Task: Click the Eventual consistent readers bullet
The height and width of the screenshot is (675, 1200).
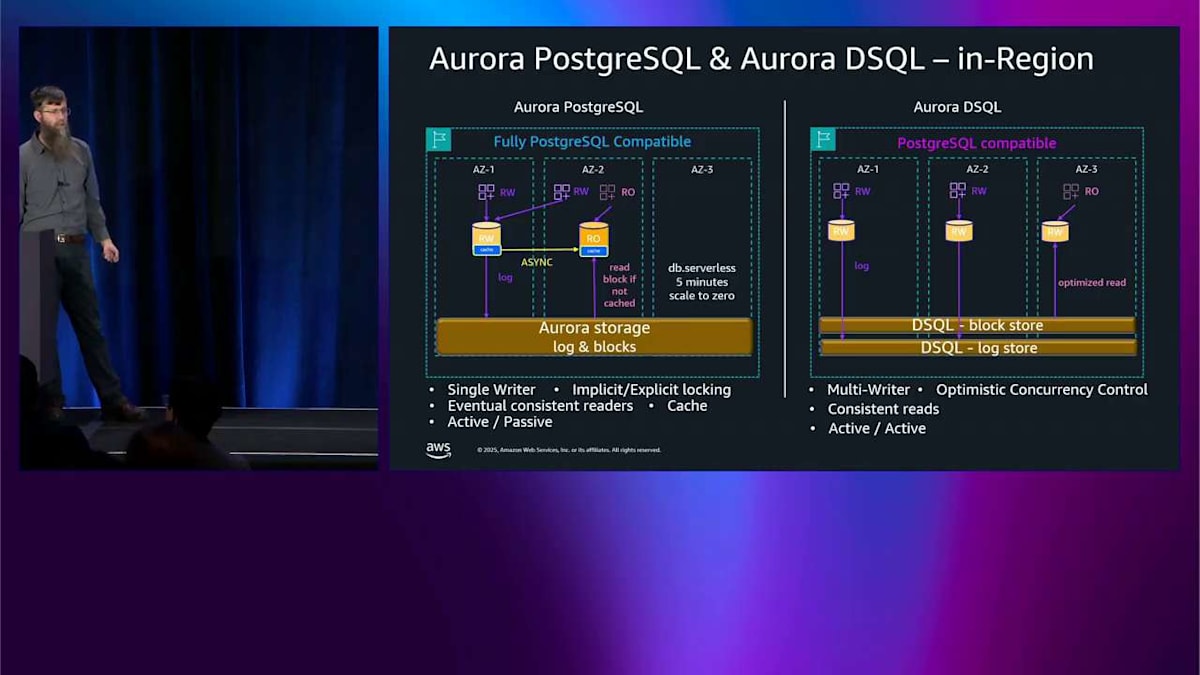Action: pyautogui.click(x=540, y=406)
